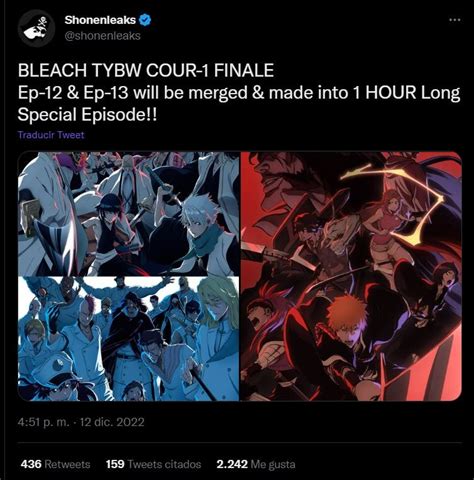
Task: View the 436 Retweets list
Action: [55, 464]
